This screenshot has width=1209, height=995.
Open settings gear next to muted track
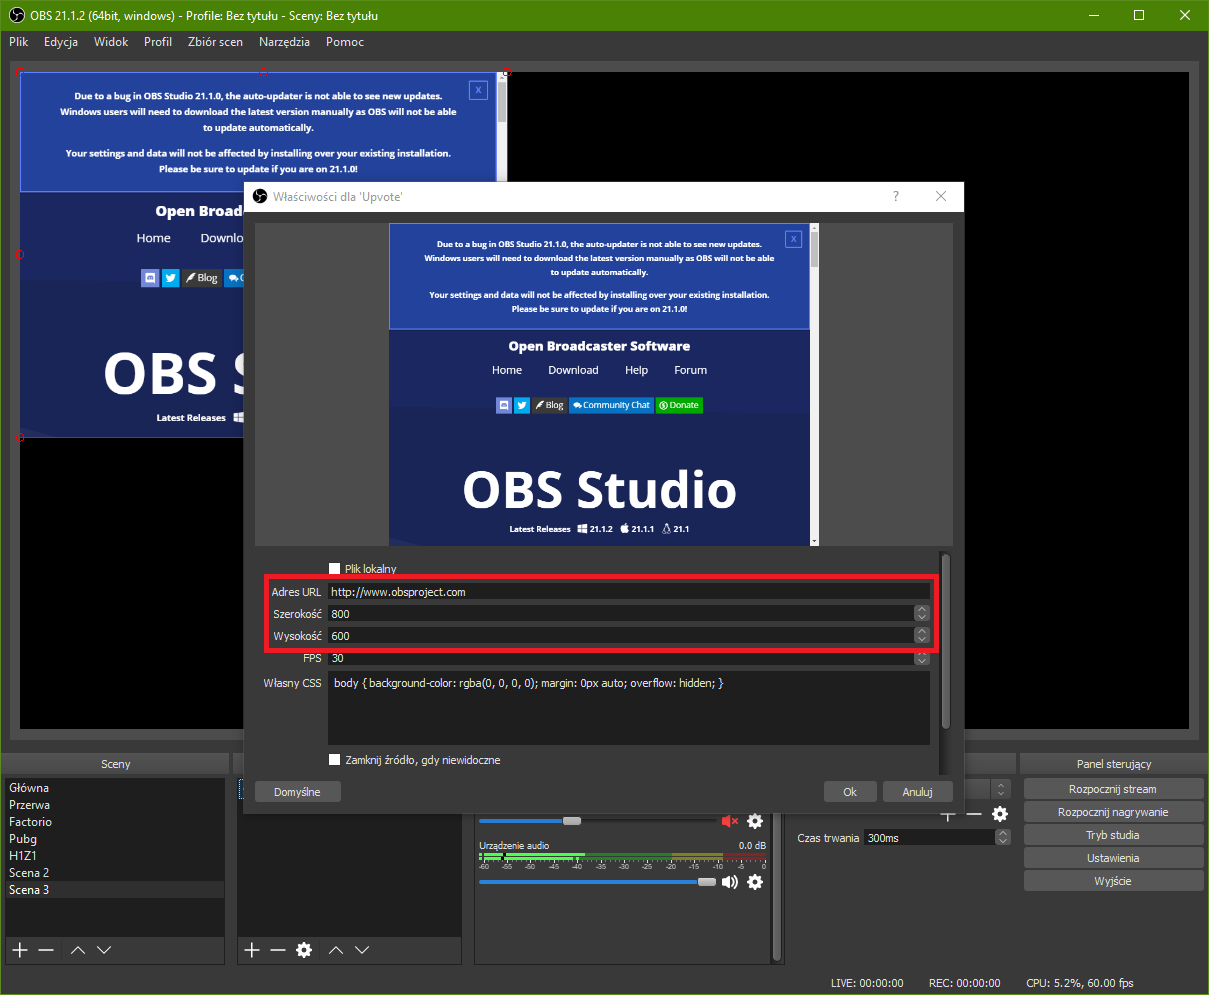[x=755, y=821]
